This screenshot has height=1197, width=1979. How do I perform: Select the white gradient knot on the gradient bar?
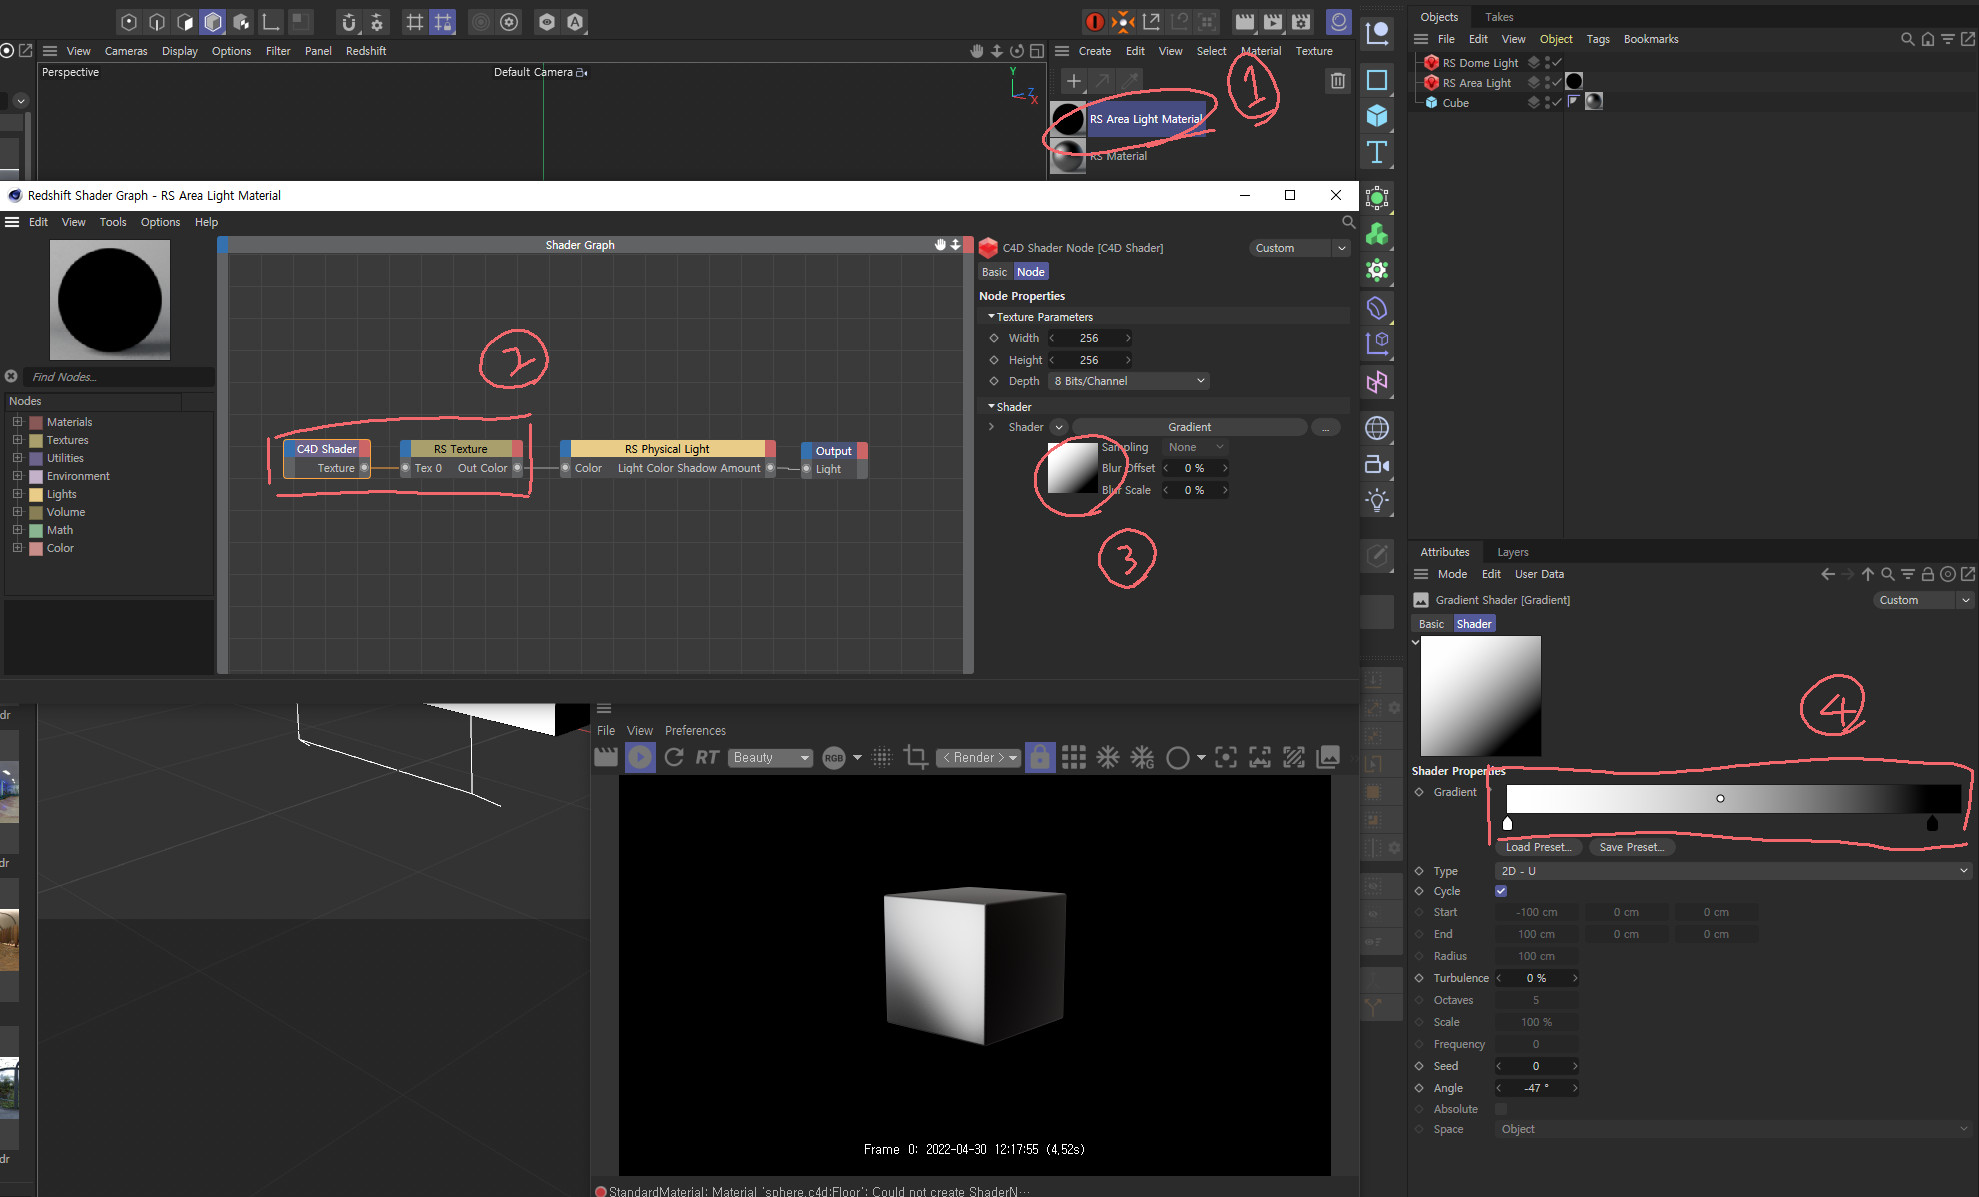coord(1507,823)
